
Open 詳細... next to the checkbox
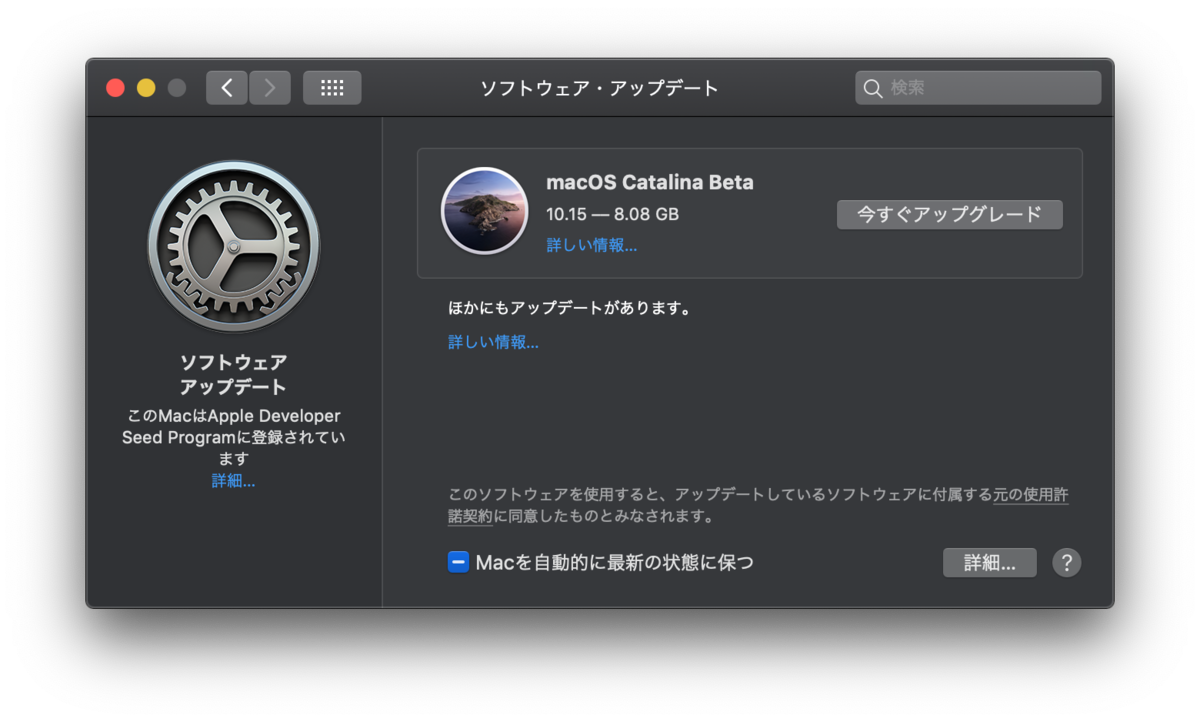(989, 562)
